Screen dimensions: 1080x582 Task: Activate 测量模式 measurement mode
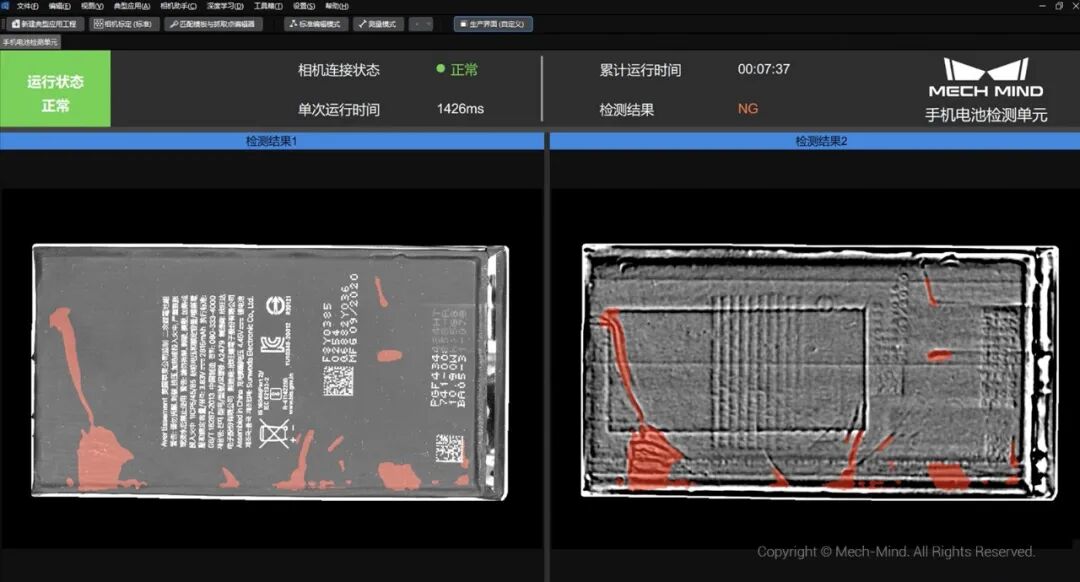click(378, 24)
